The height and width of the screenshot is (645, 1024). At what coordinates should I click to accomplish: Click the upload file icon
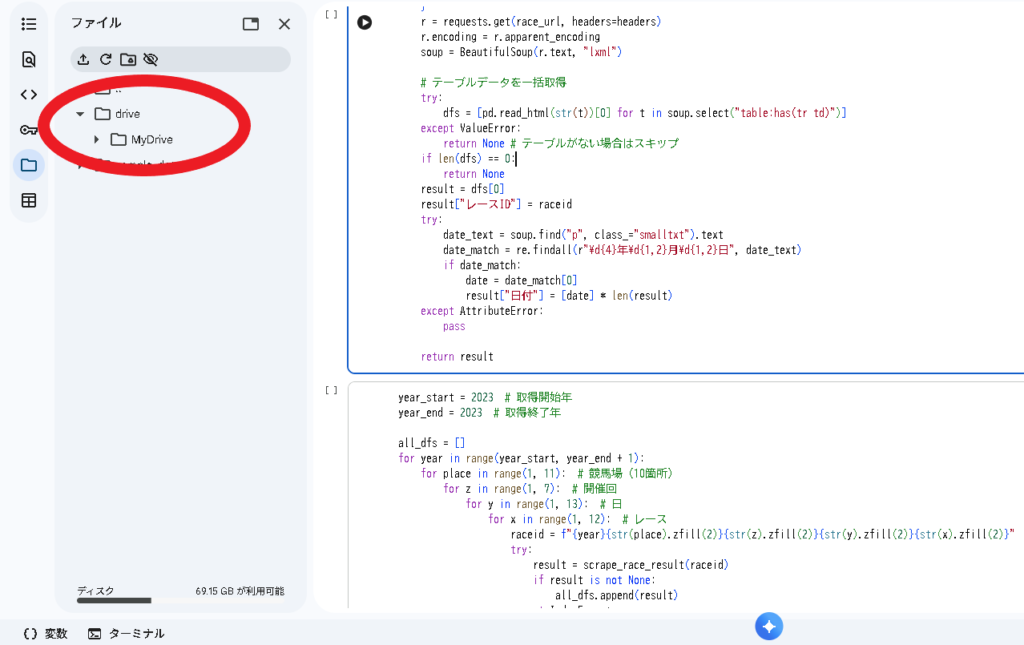83,60
